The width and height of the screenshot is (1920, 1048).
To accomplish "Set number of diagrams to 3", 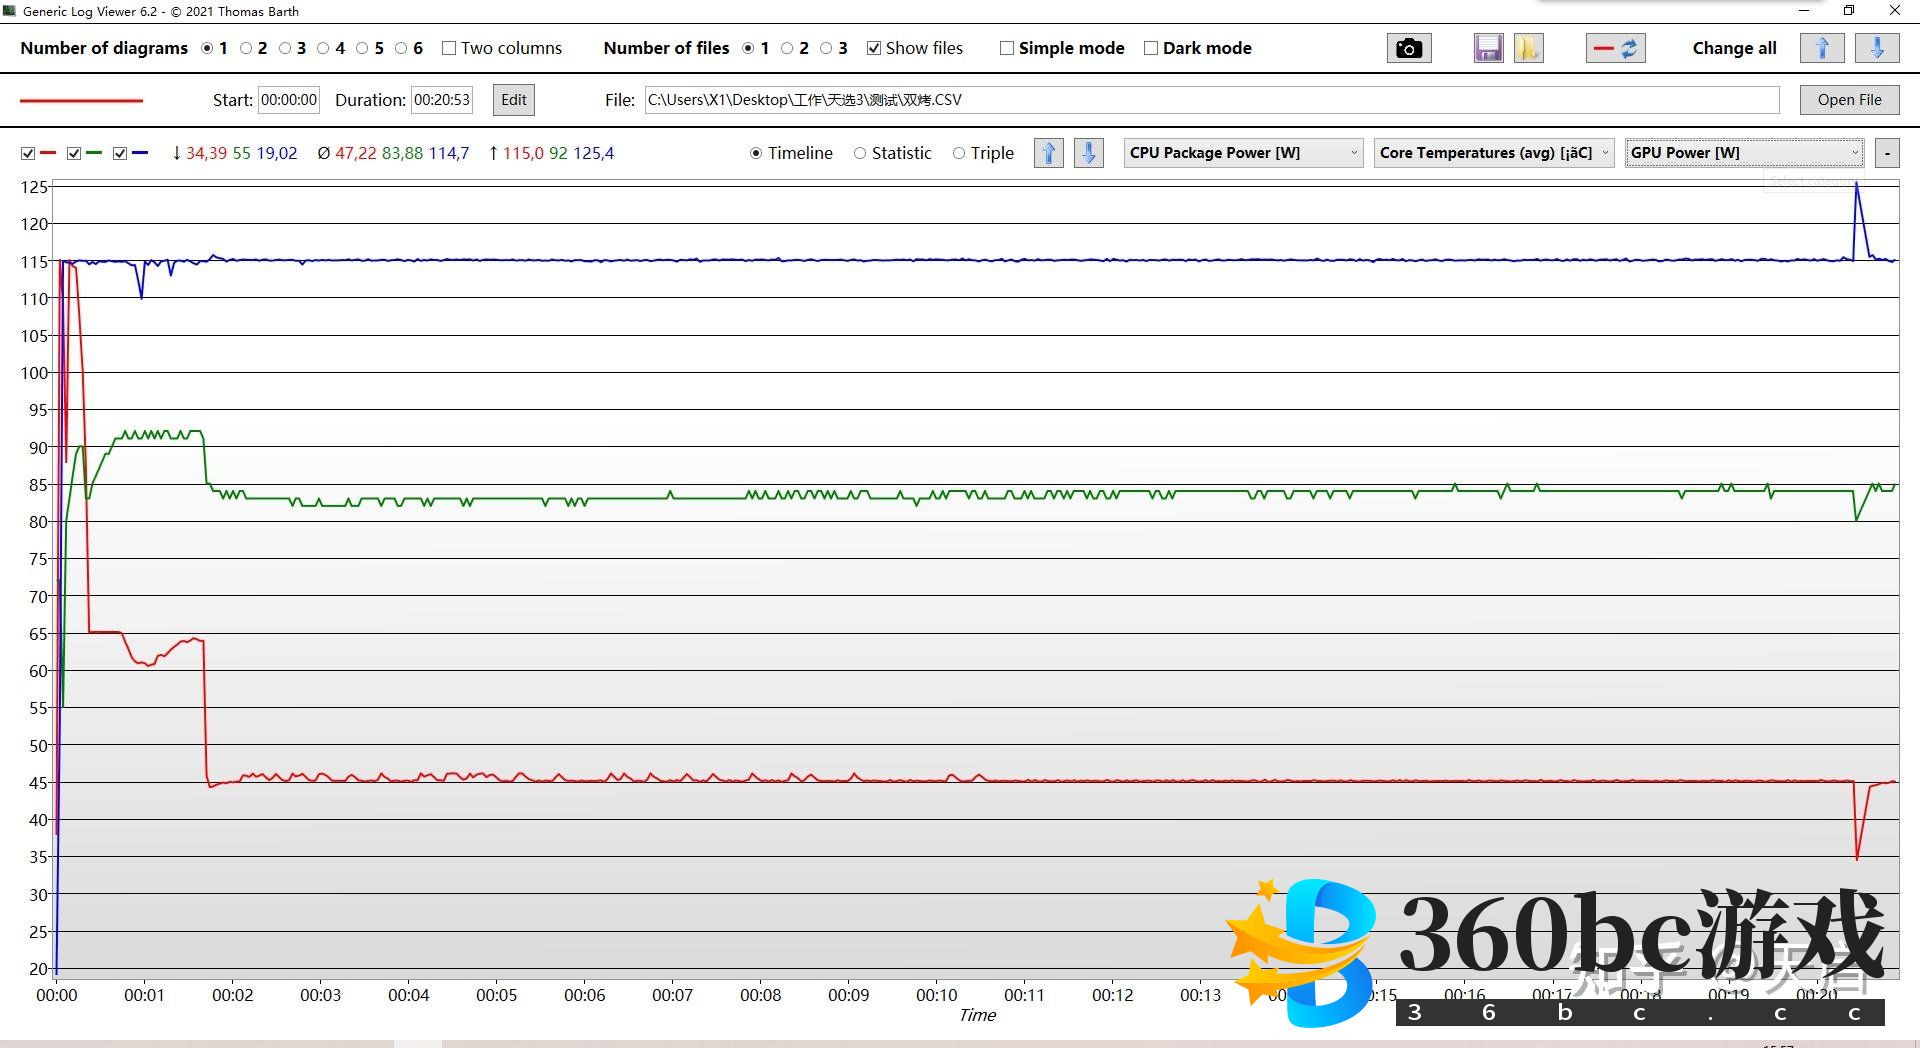I will tap(285, 48).
